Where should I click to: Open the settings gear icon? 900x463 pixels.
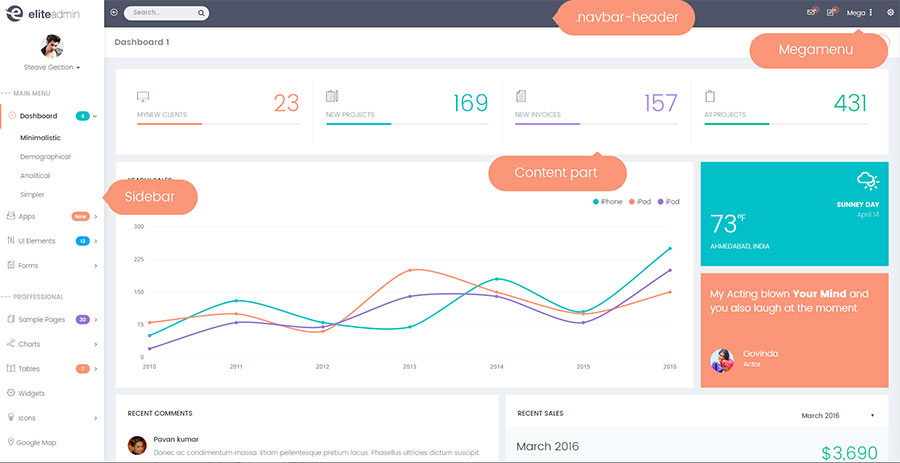[889, 12]
